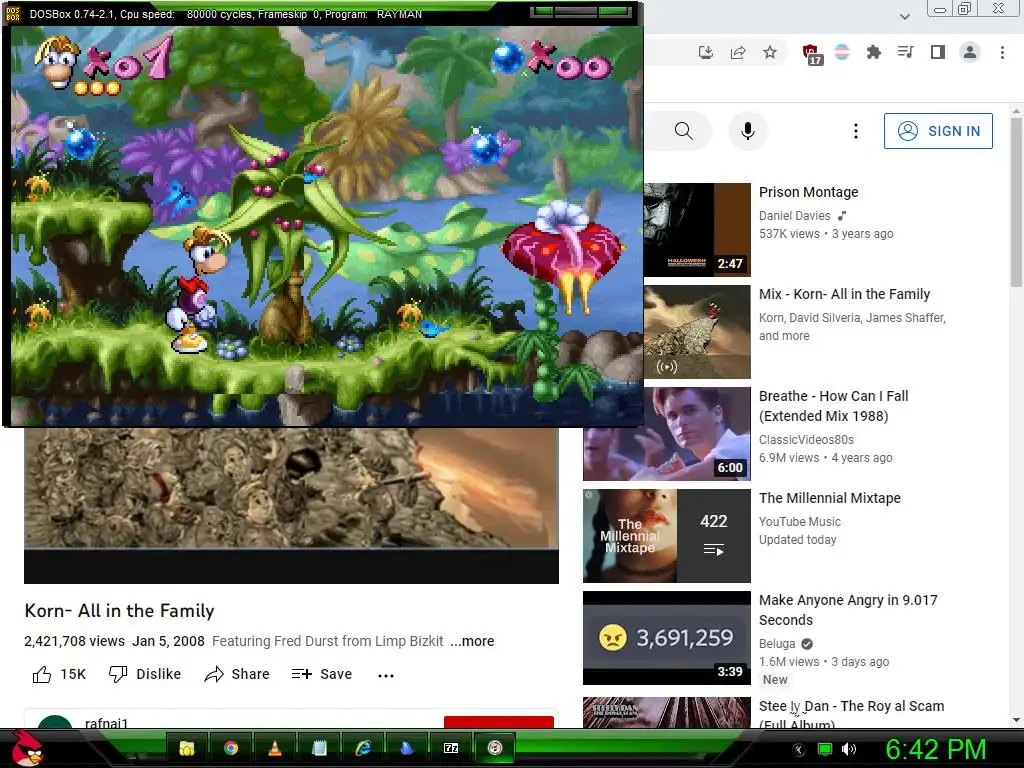The image size is (1024, 768).
Task: Click the install app icon in Chrome
Action: coord(705,52)
